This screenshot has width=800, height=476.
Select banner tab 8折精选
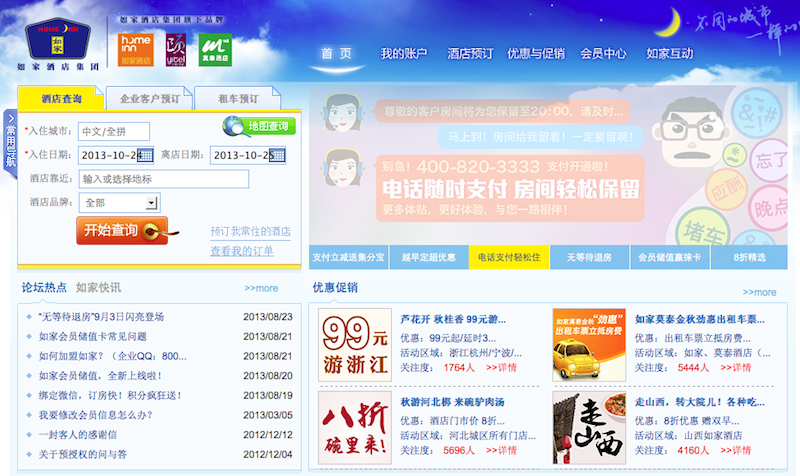pyautogui.click(x=749, y=257)
